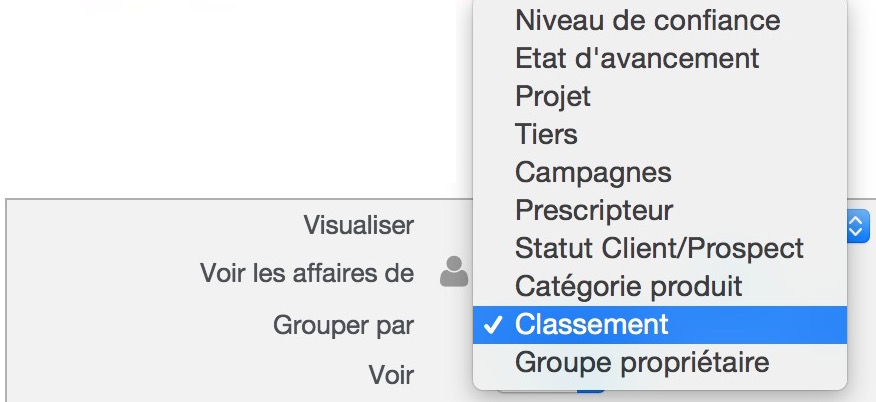The width and height of the screenshot is (876, 402).
Task: Select Statut Client/Prospect option
Action: [x=660, y=248]
